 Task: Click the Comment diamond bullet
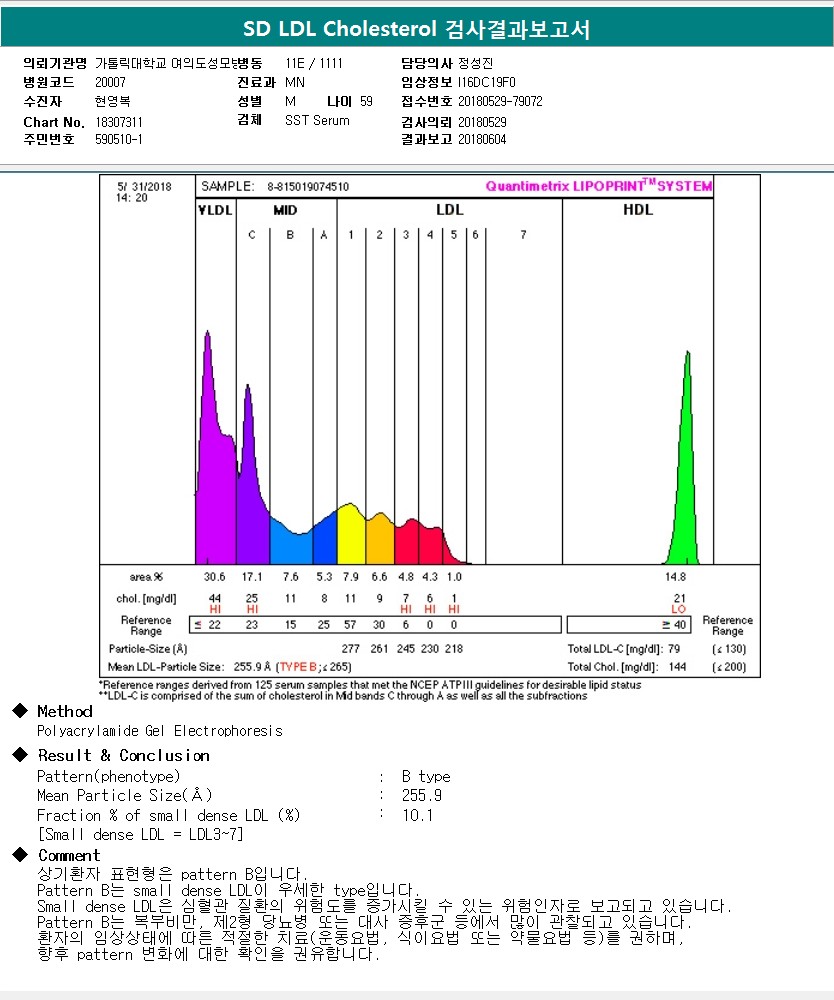tap(20, 854)
